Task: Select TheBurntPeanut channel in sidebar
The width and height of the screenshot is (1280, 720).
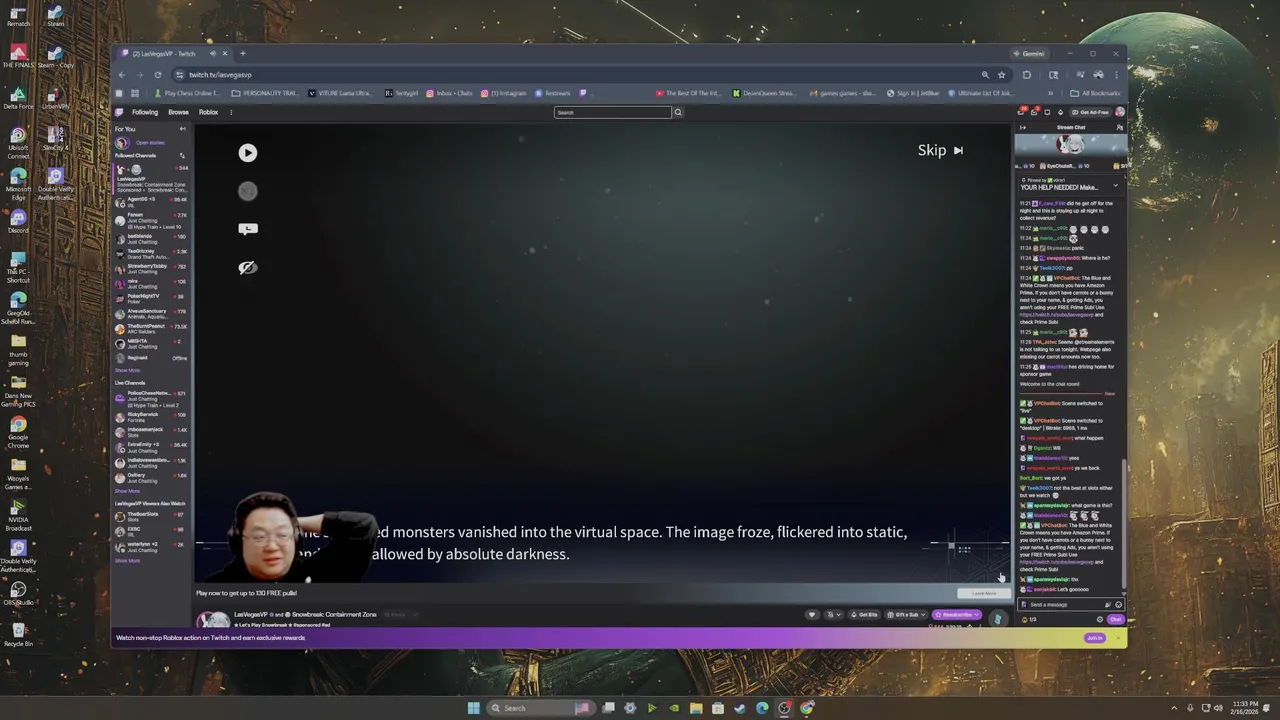Action: [151, 329]
